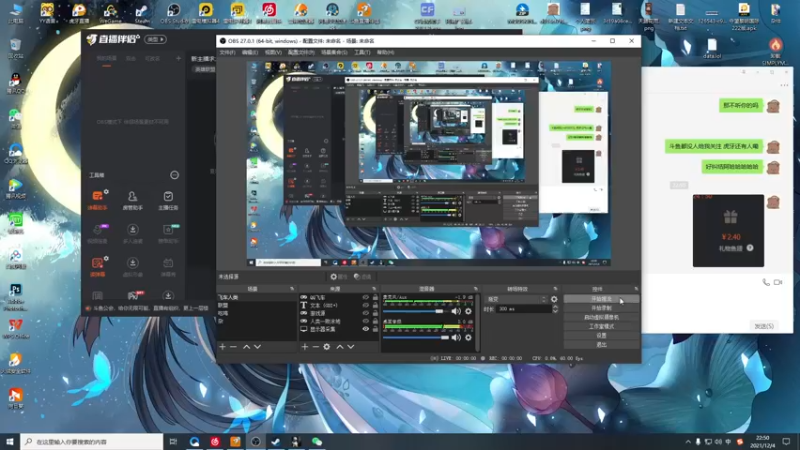Screen dimensions: 800x450
Task: Pop out the audio mixer dock panel
Action: click(476, 289)
